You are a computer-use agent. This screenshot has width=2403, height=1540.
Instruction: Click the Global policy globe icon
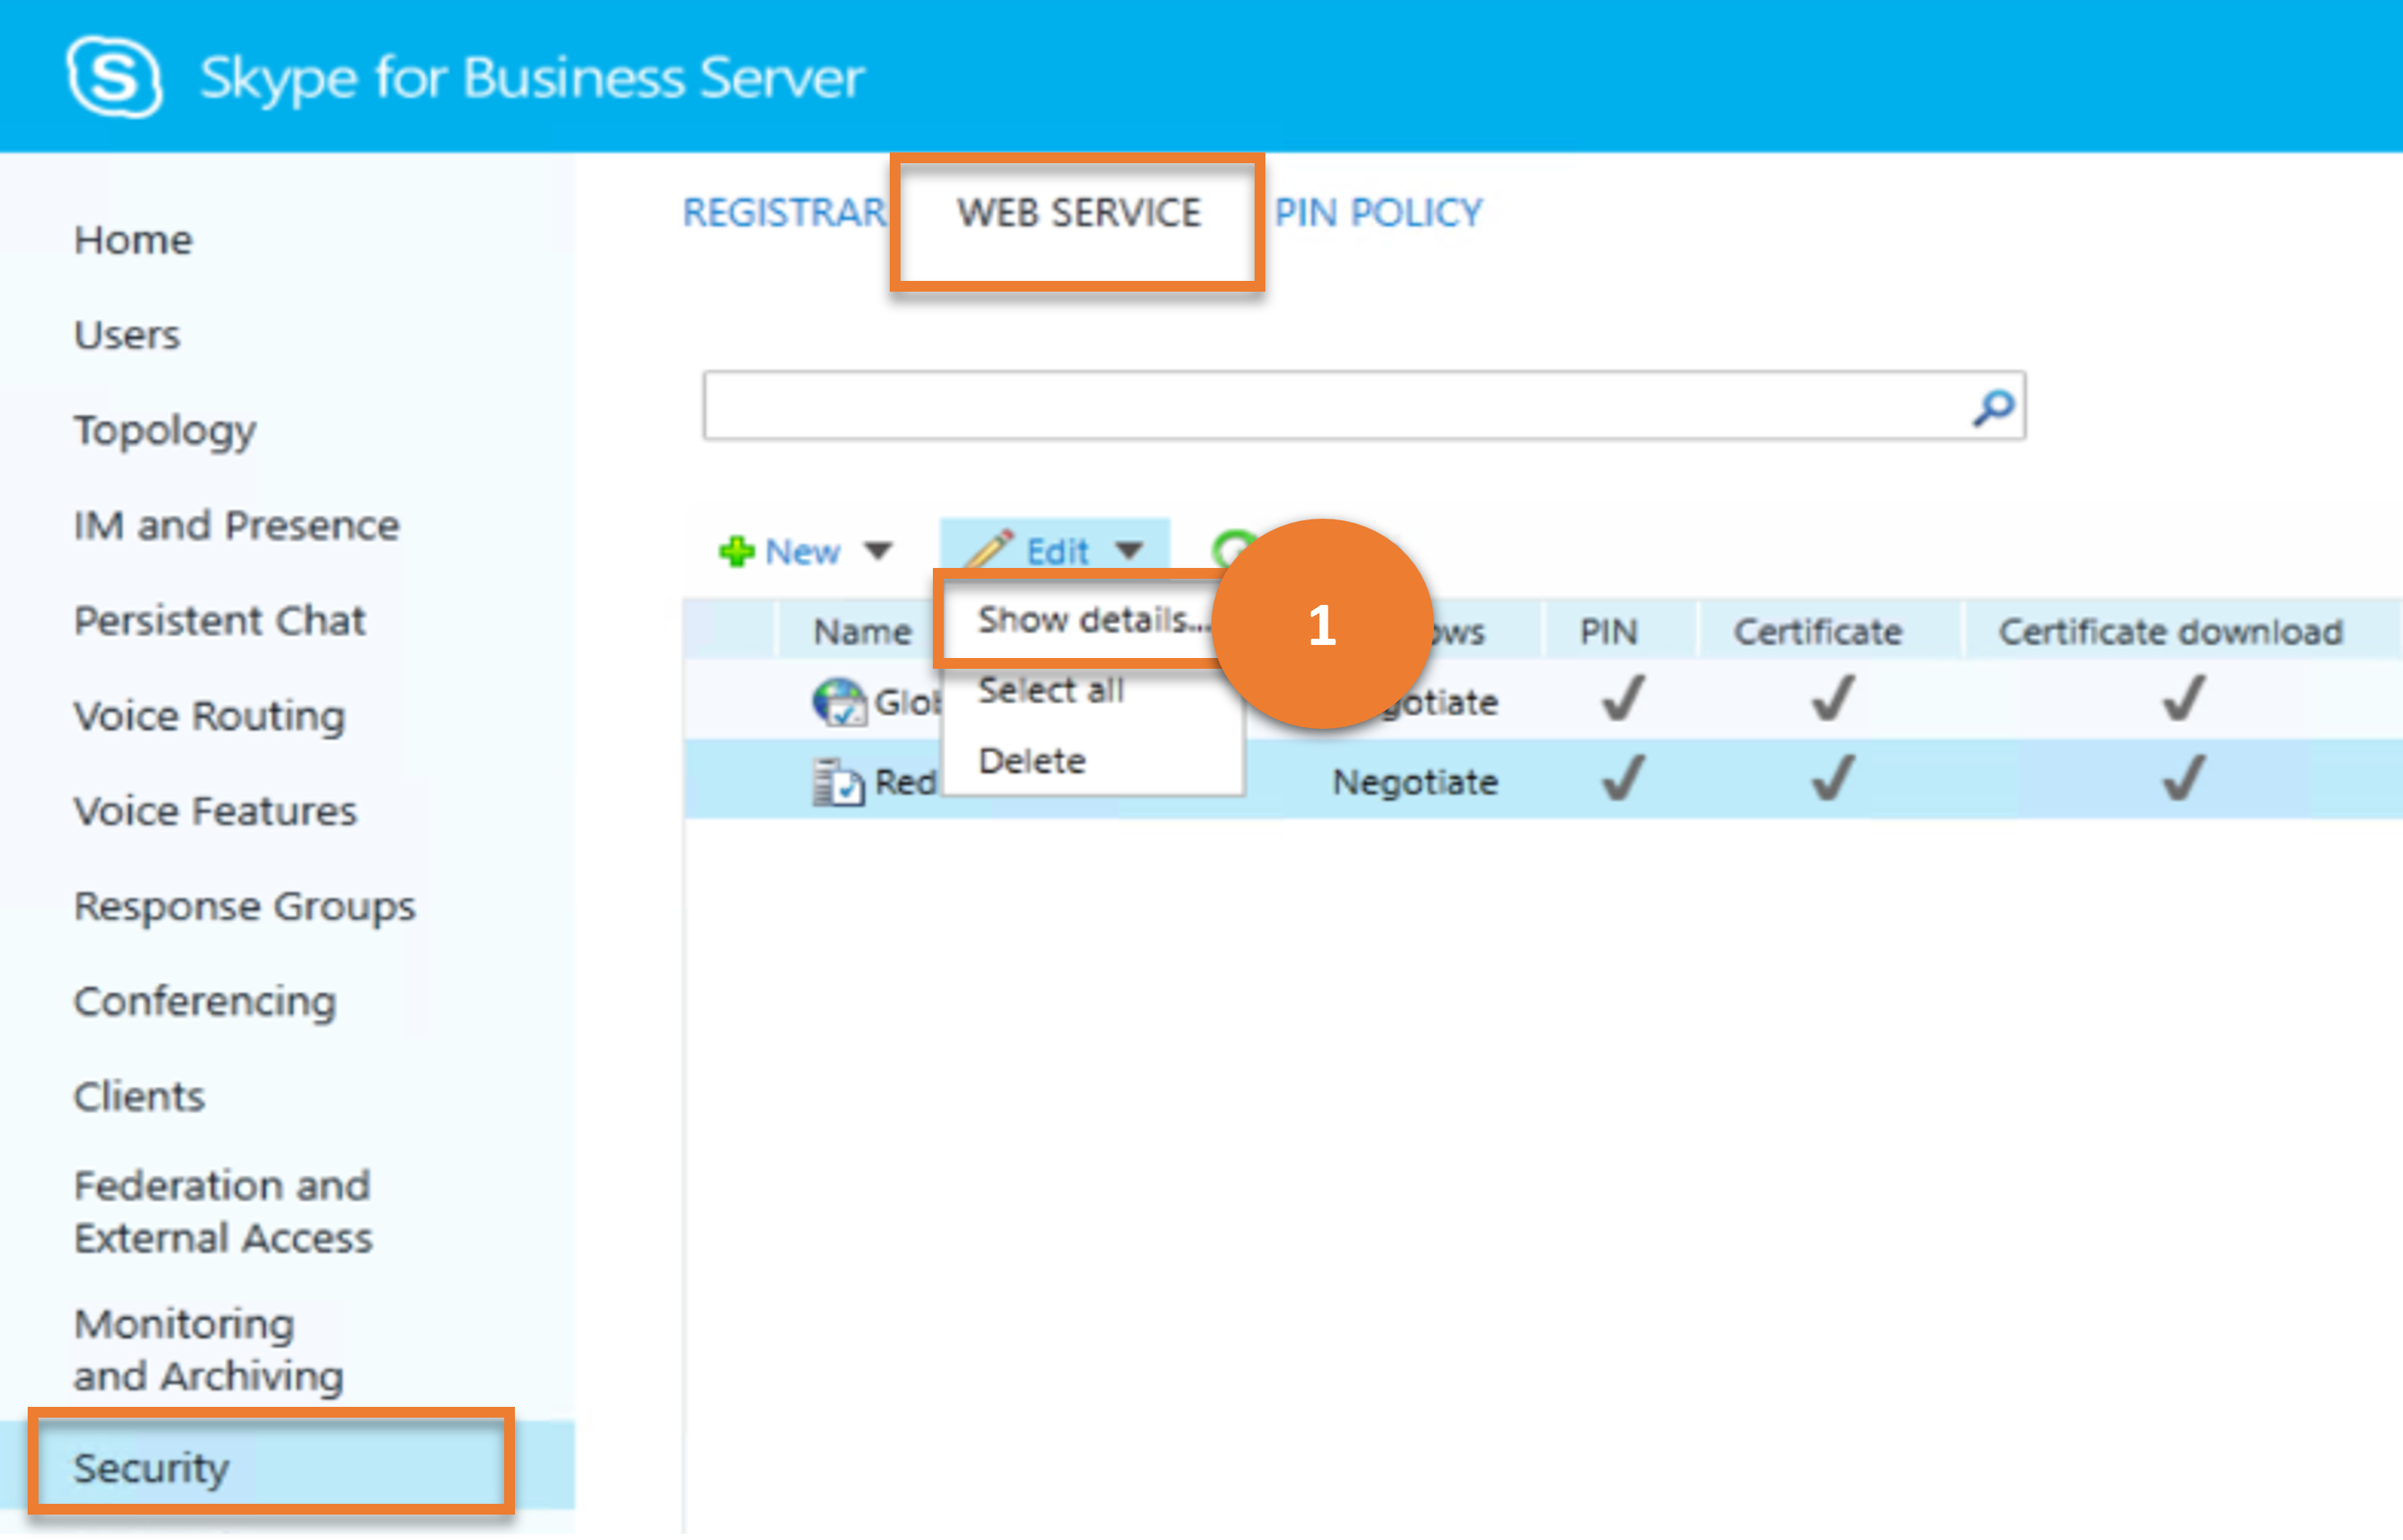838,702
